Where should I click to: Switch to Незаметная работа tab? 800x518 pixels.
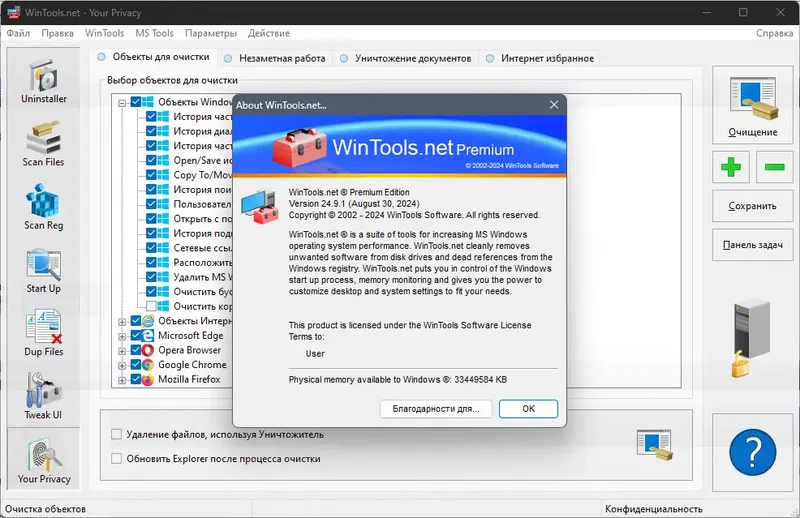pos(276,59)
